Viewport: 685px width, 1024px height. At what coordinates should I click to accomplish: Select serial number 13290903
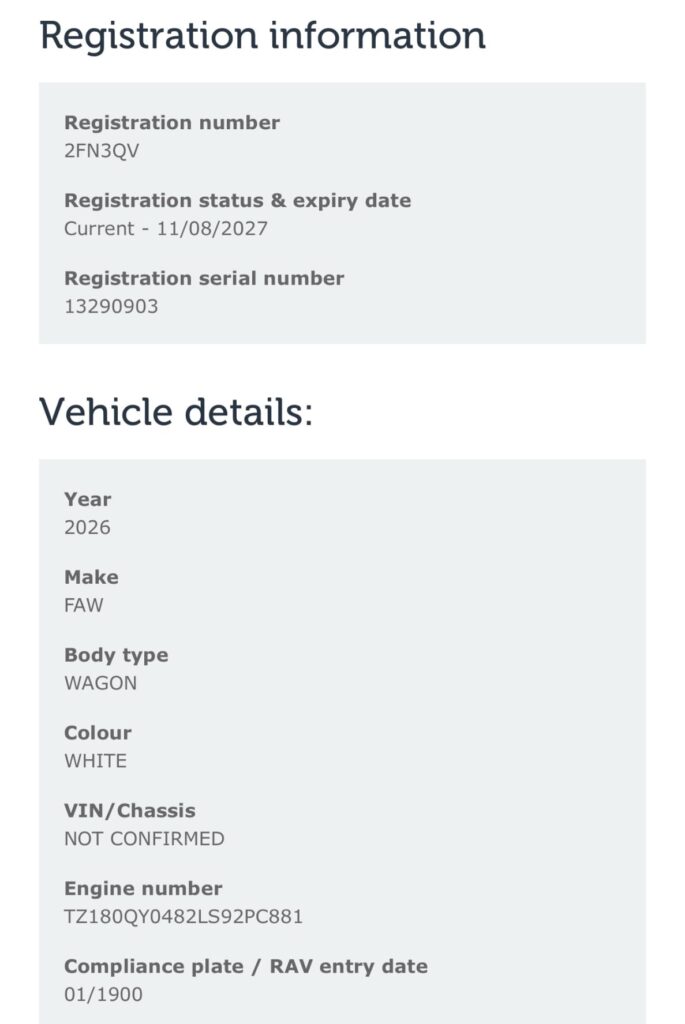point(111,306)
